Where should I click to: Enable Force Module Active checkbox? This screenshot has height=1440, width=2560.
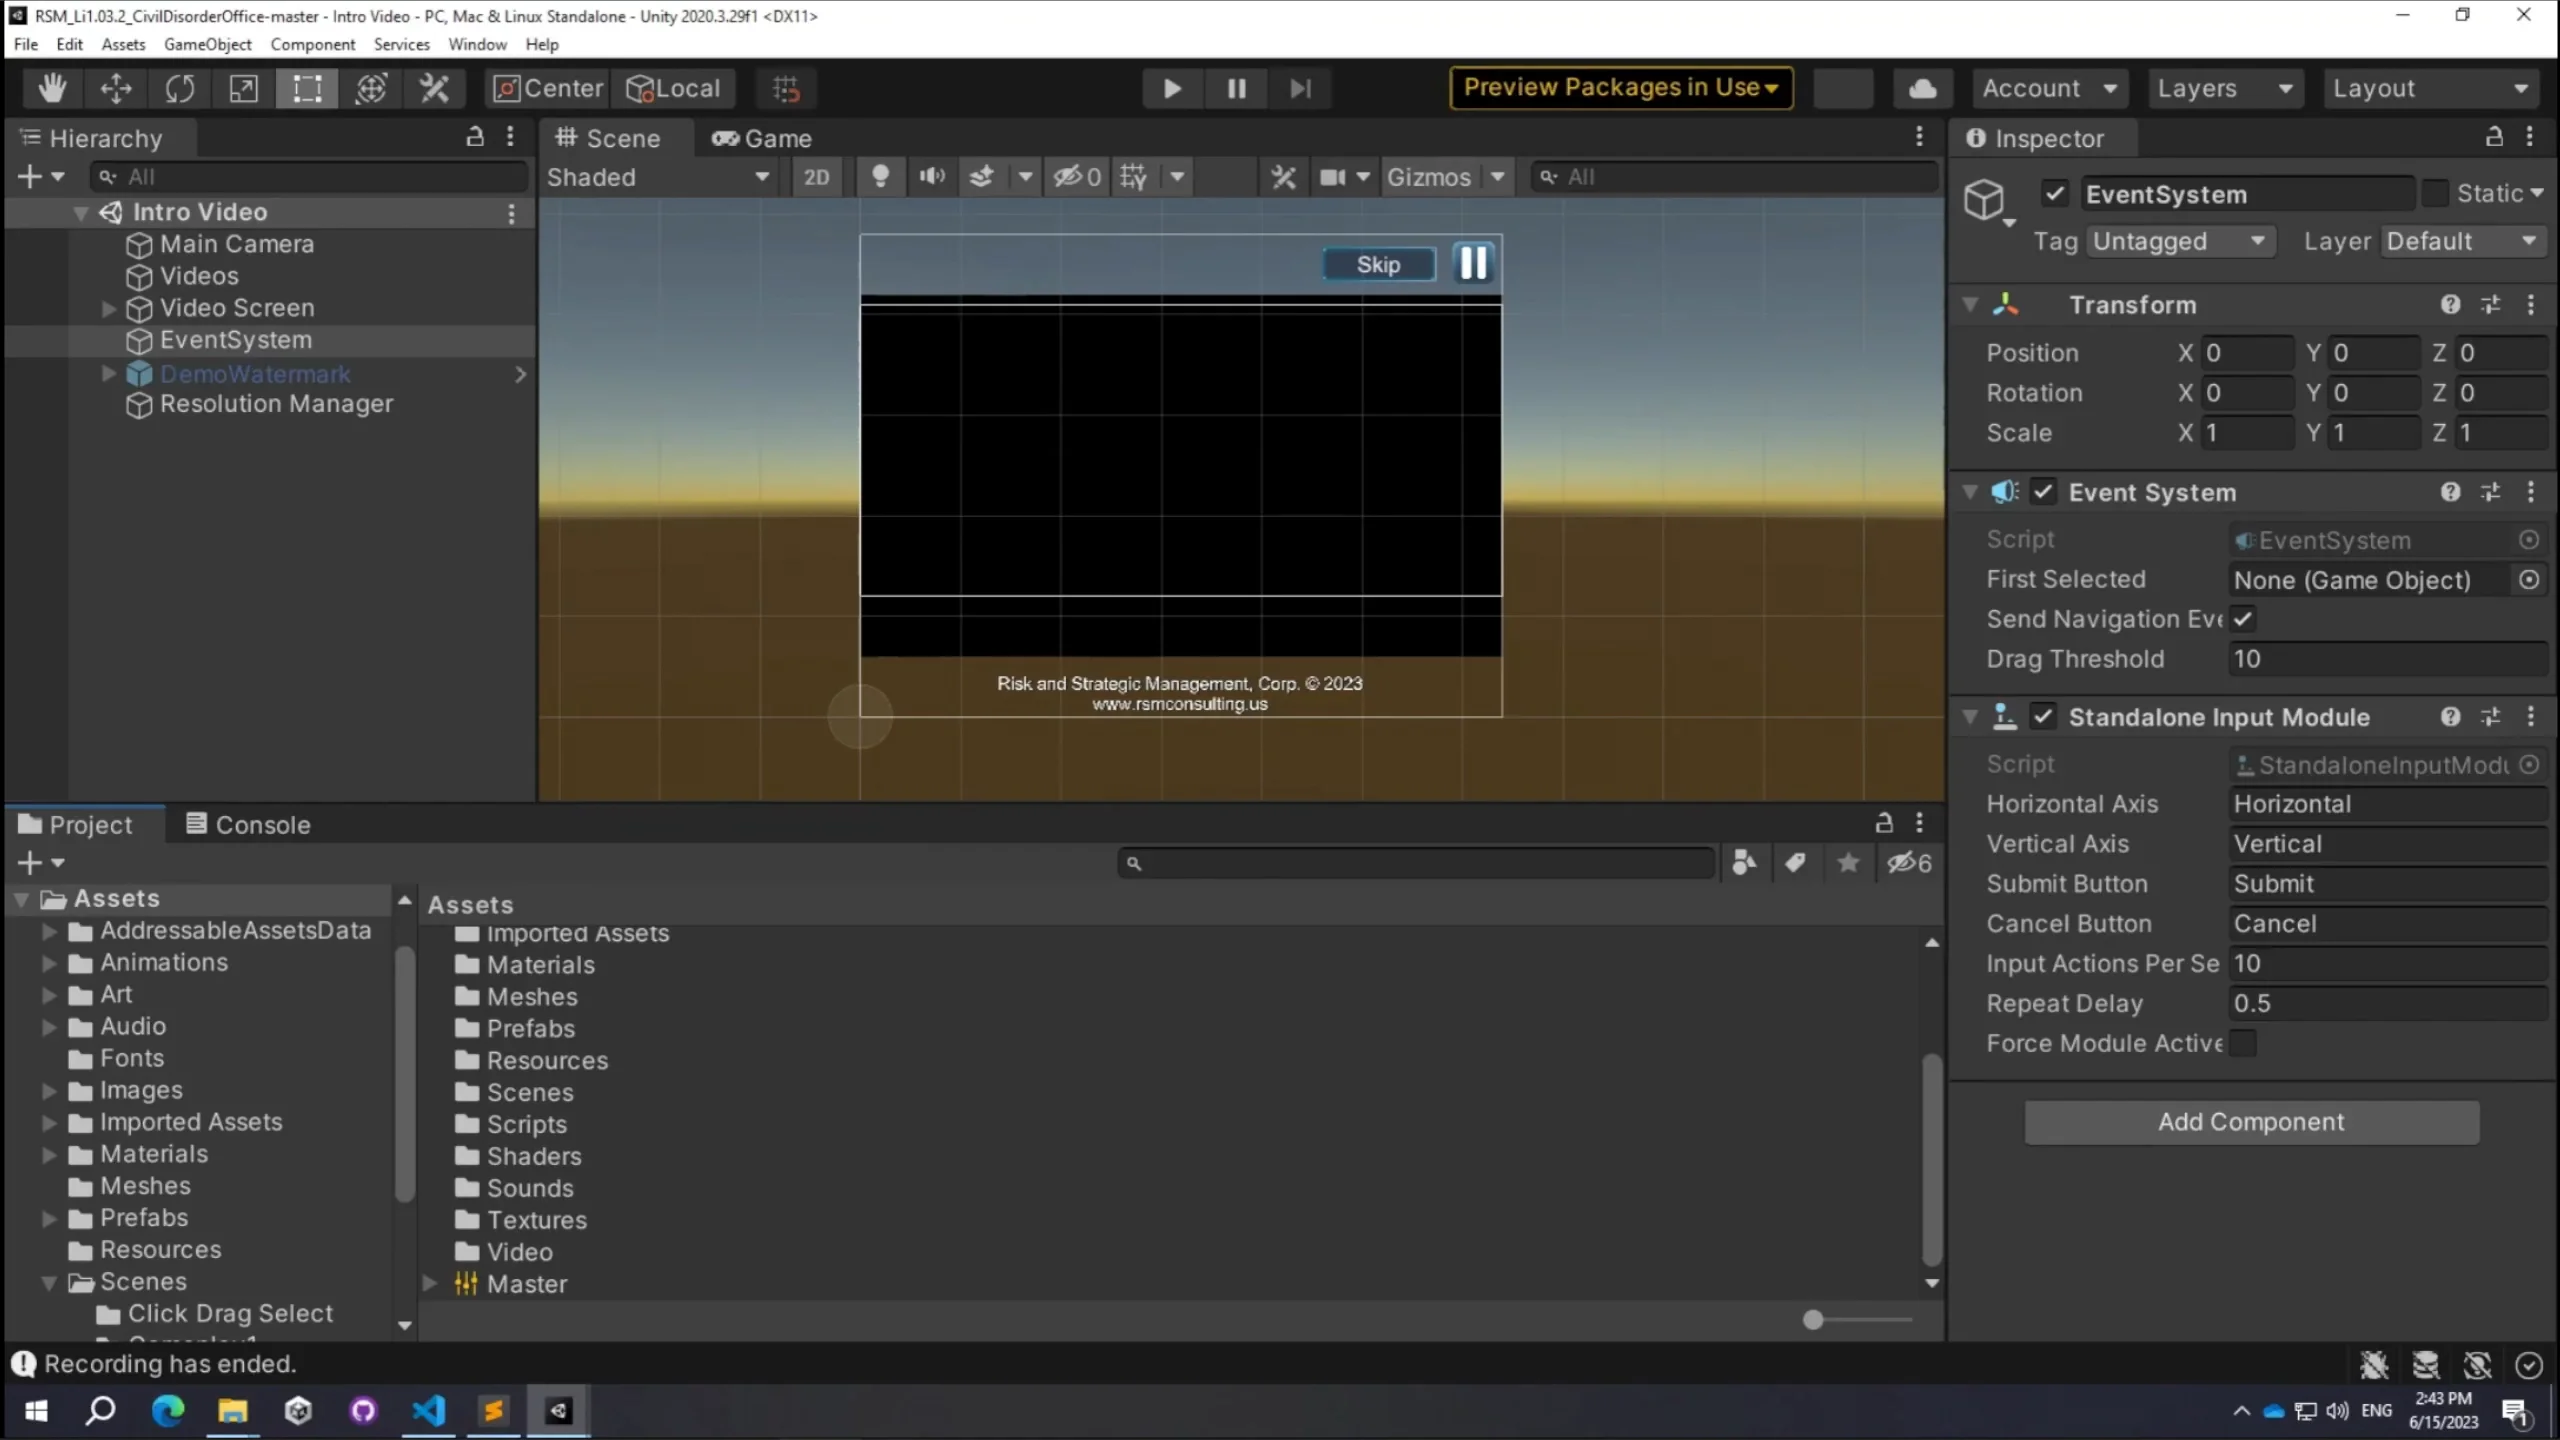pyautogui.click(x=2243, y=1043)
